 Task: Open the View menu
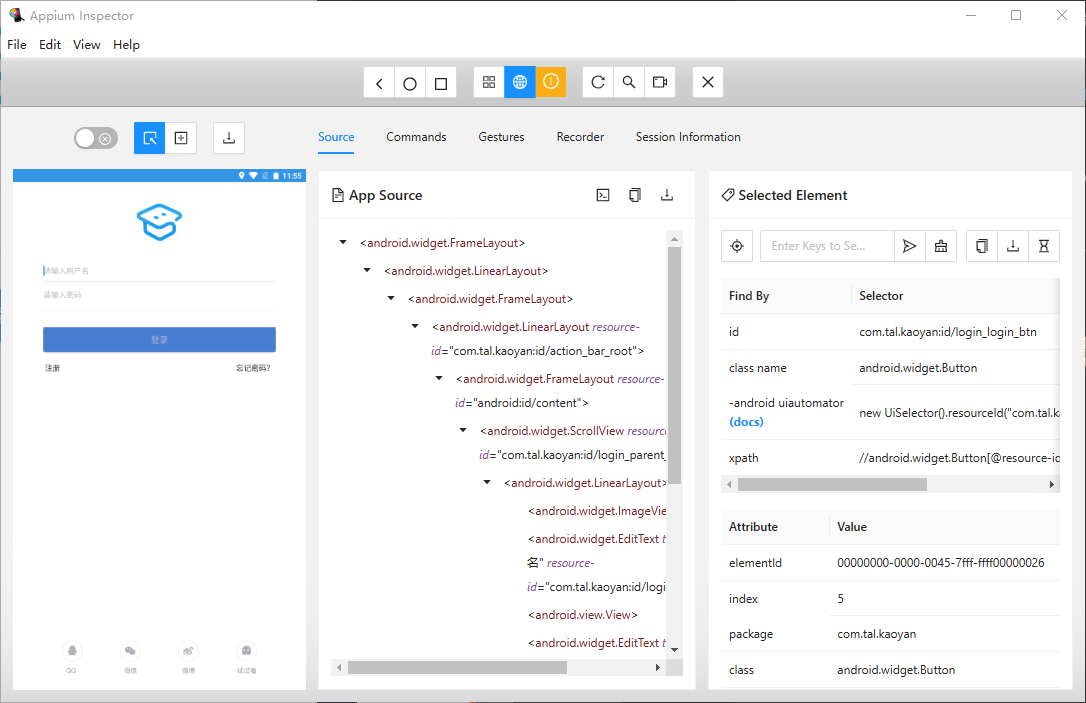(87, 44)
